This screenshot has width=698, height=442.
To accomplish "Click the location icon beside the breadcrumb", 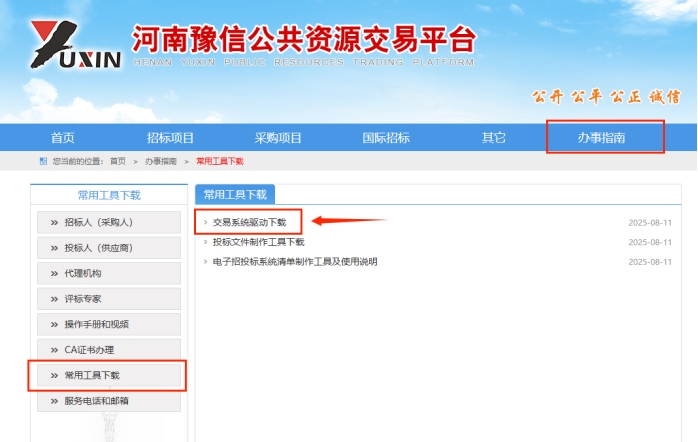I will pyautogui.click(x=43, y=161).
